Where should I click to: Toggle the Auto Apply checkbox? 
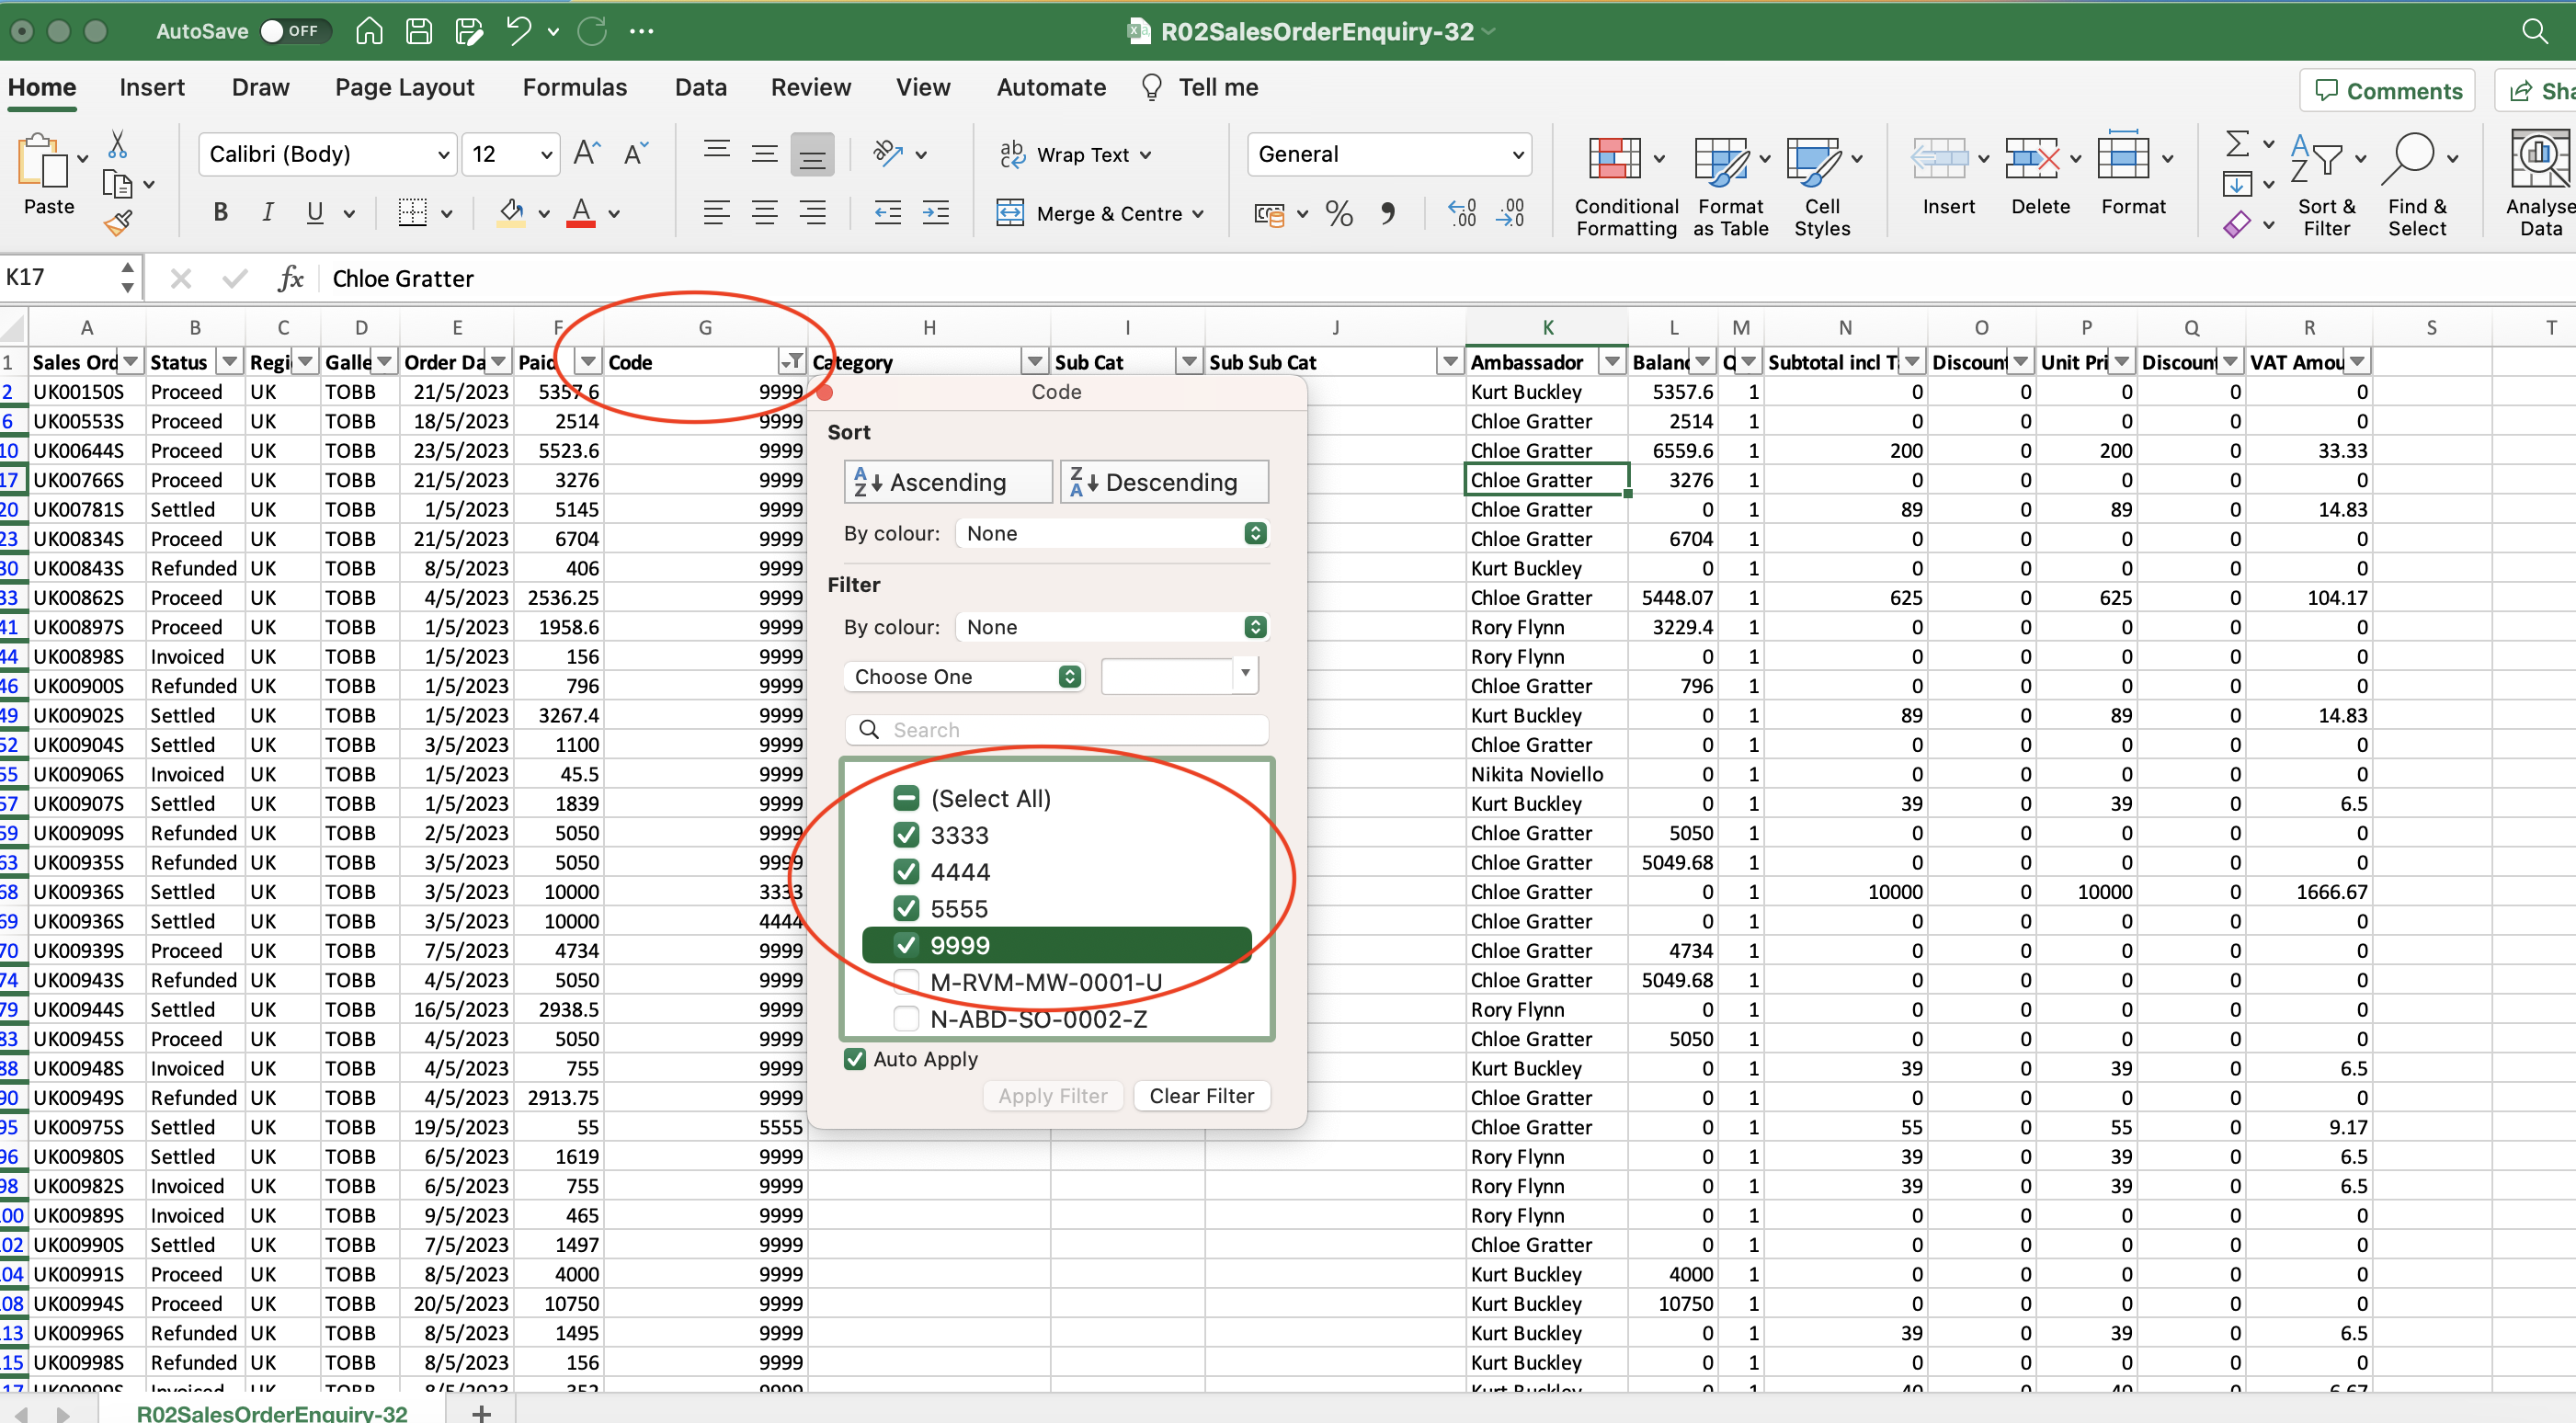pyautogui.click(x=855, y=1059)
